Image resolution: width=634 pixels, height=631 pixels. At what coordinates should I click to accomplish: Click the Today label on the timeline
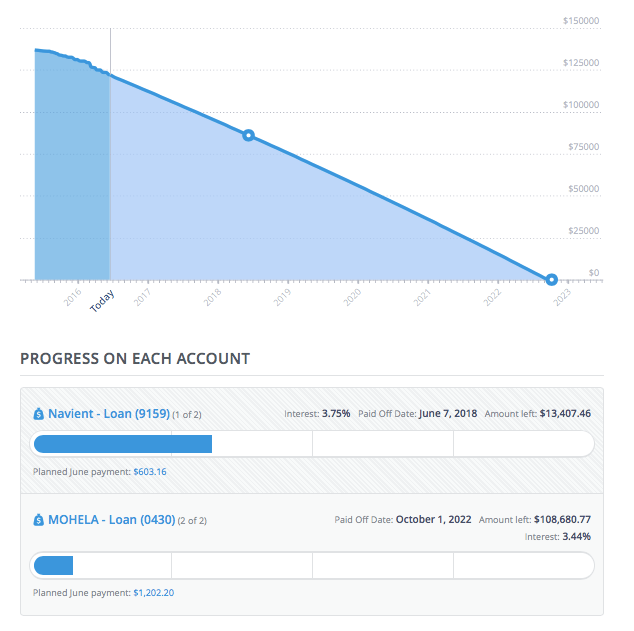pyautogui.click(x=102, y=301)
